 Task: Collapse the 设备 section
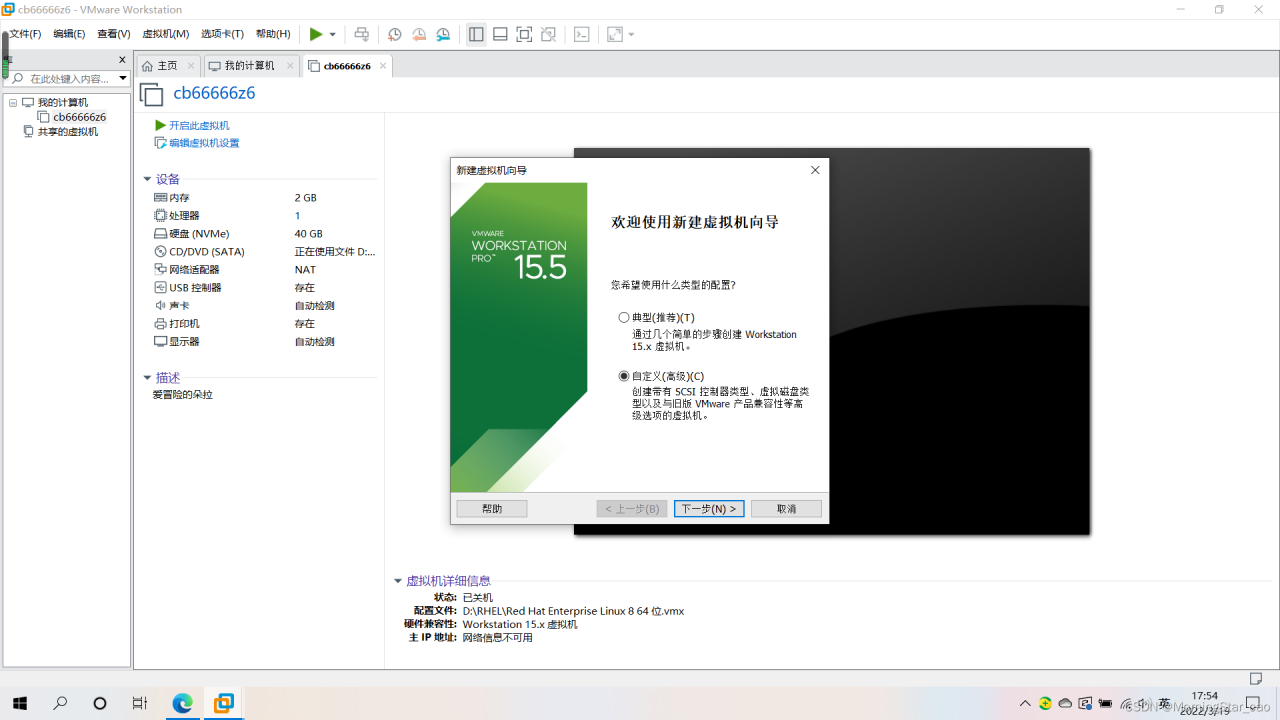tap(148, 180)
